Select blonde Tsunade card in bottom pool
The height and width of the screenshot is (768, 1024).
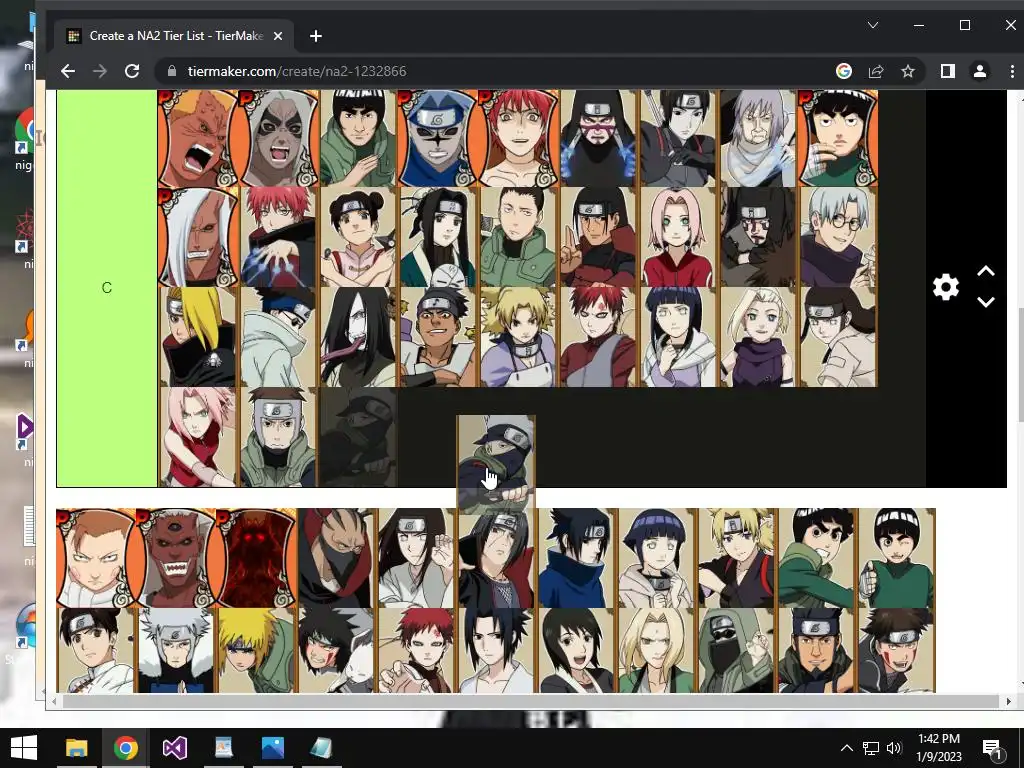pyautogui.click(x=656, y=650)
